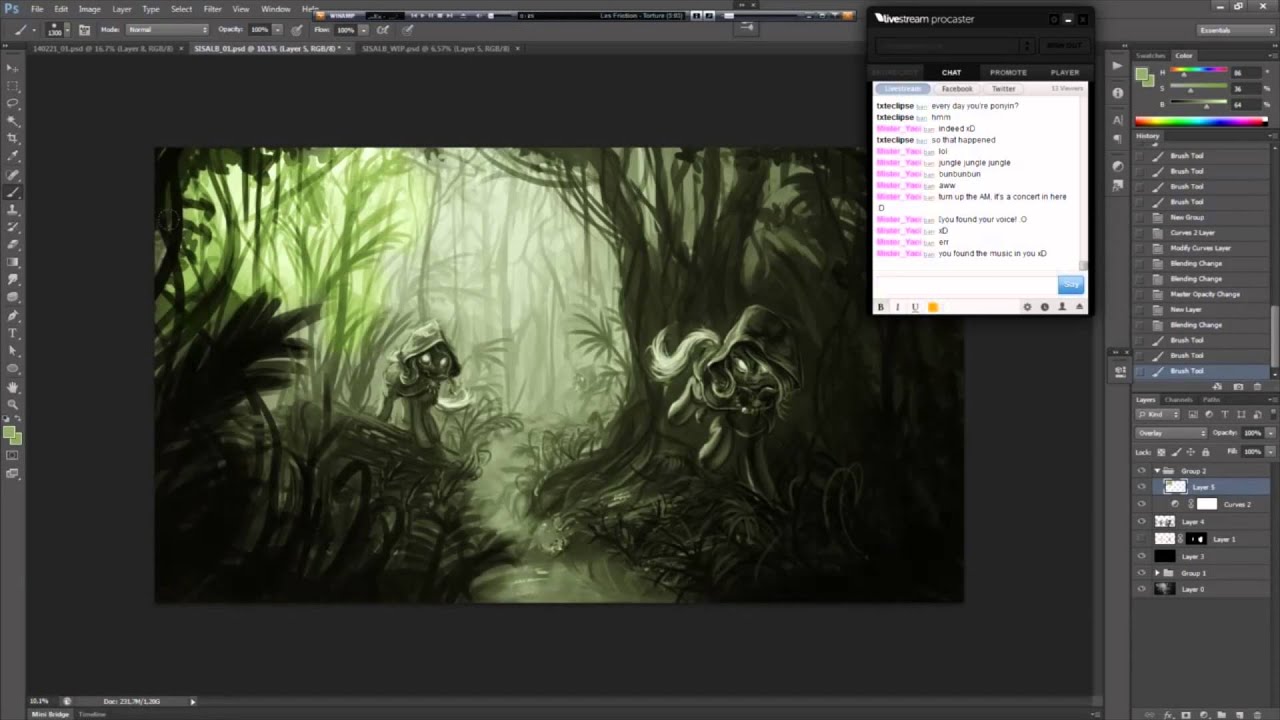This screenshot has width=1280, height=720.
Task: Switch to the Channels tab
Action: 1179,400
